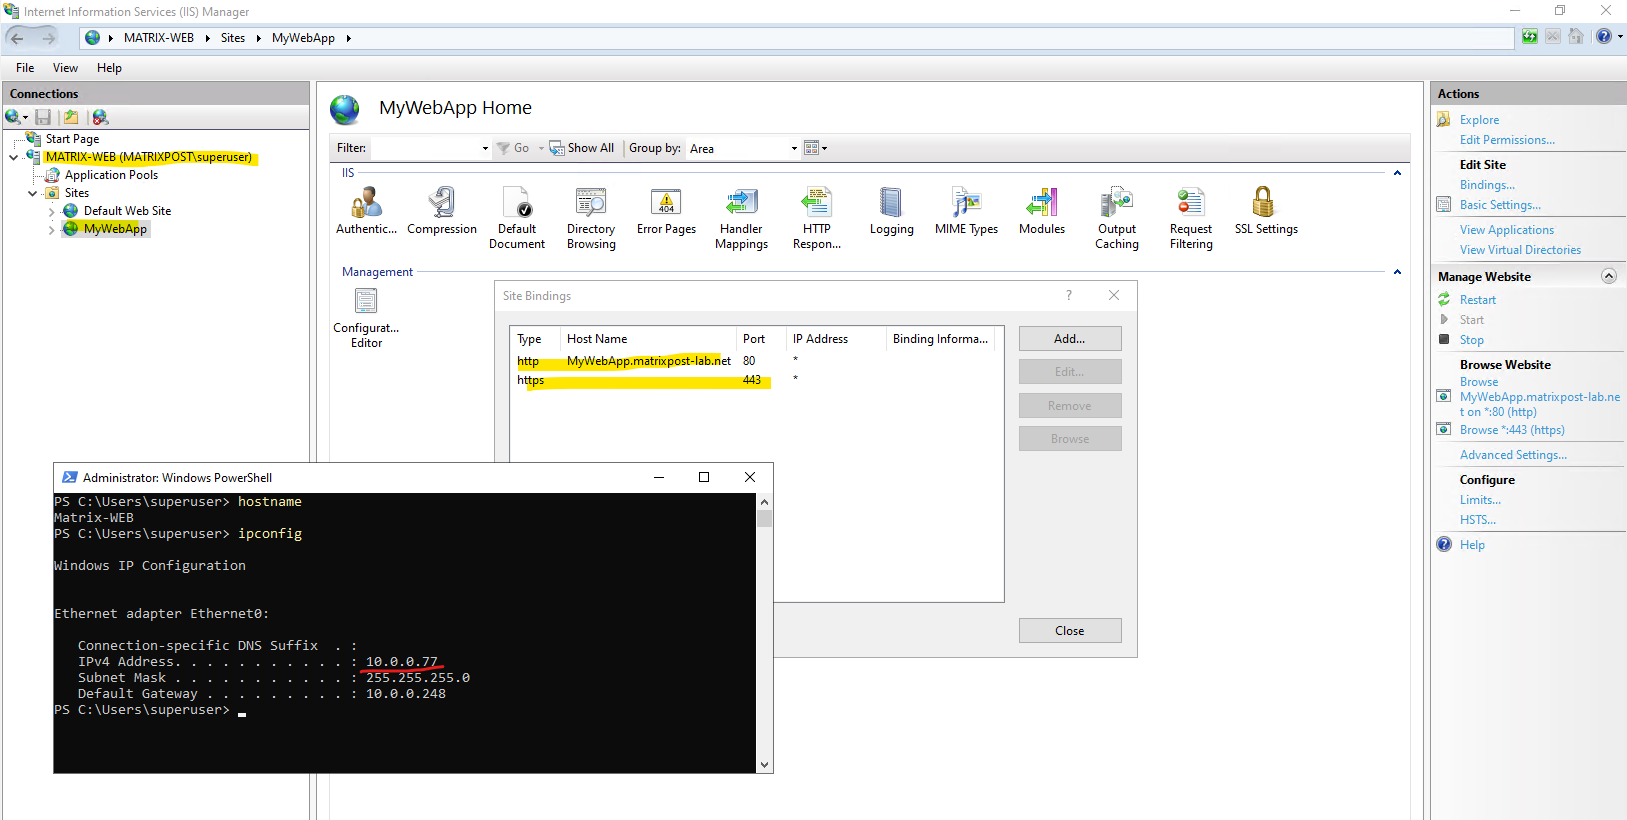This screenshot has width=1627, height=820.
Task: Open the Filter dropdown
Action: (485, 148)
